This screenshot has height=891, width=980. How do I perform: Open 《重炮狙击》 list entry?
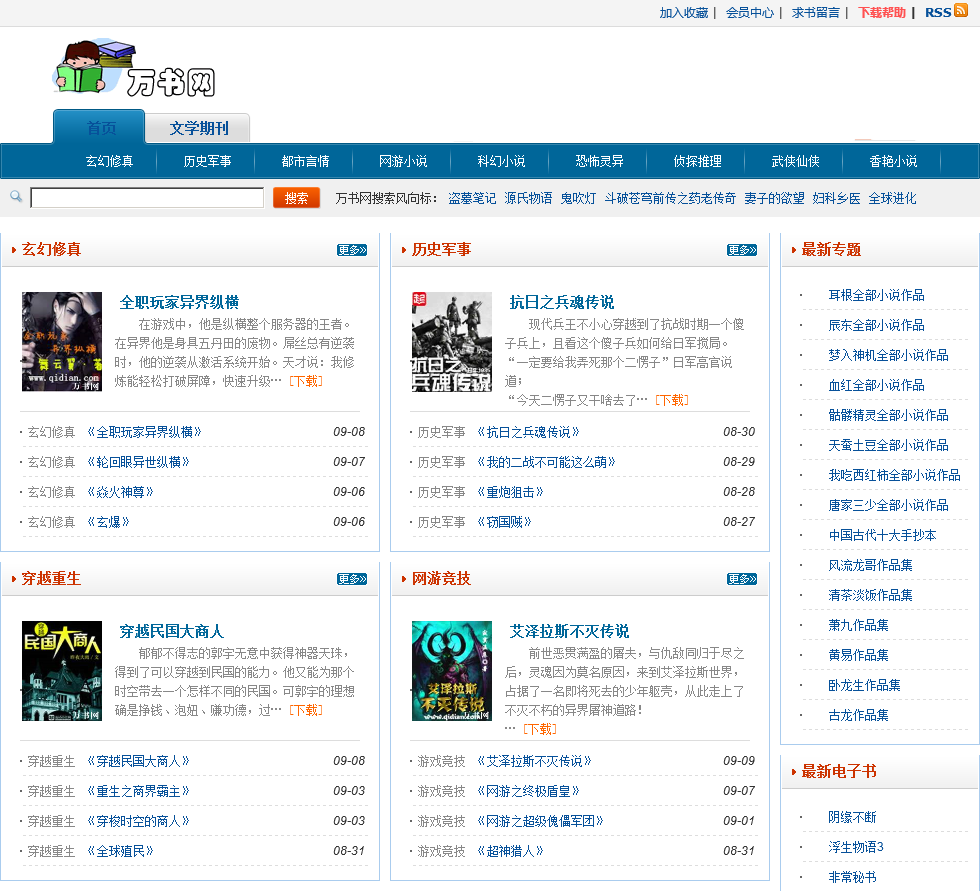(510, 492)
